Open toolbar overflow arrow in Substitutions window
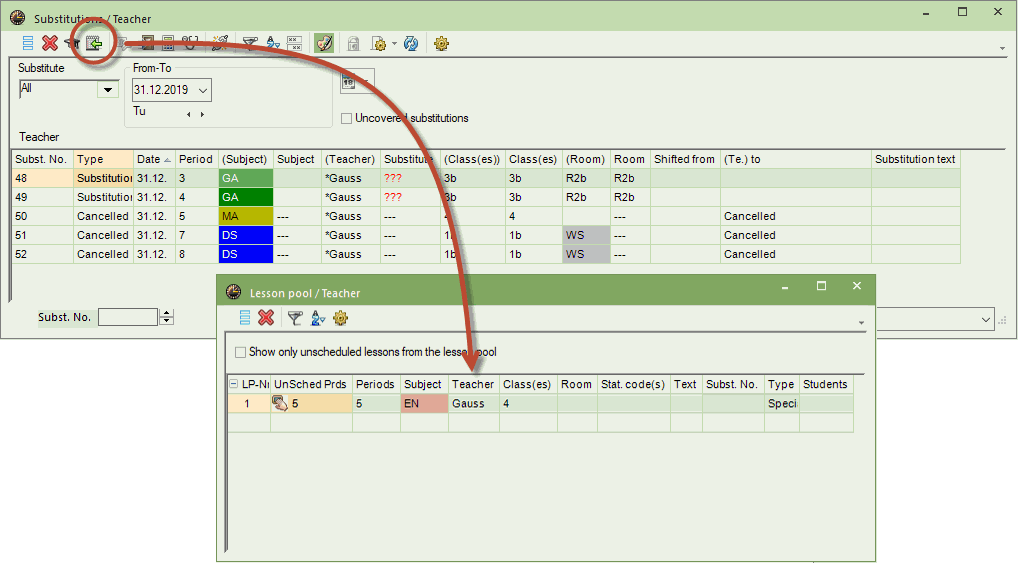Image resolution: width=1018 pixels, height=575 pixels. pos(1002,48)
